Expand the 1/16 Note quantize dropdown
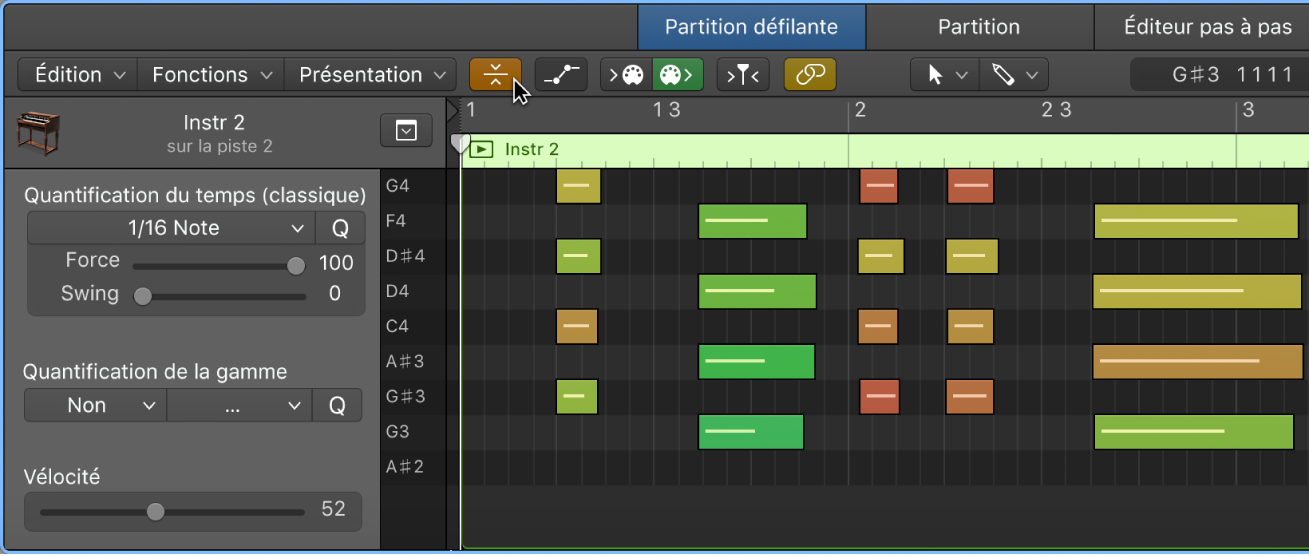1309x556 pixels. tap(171, 228)
